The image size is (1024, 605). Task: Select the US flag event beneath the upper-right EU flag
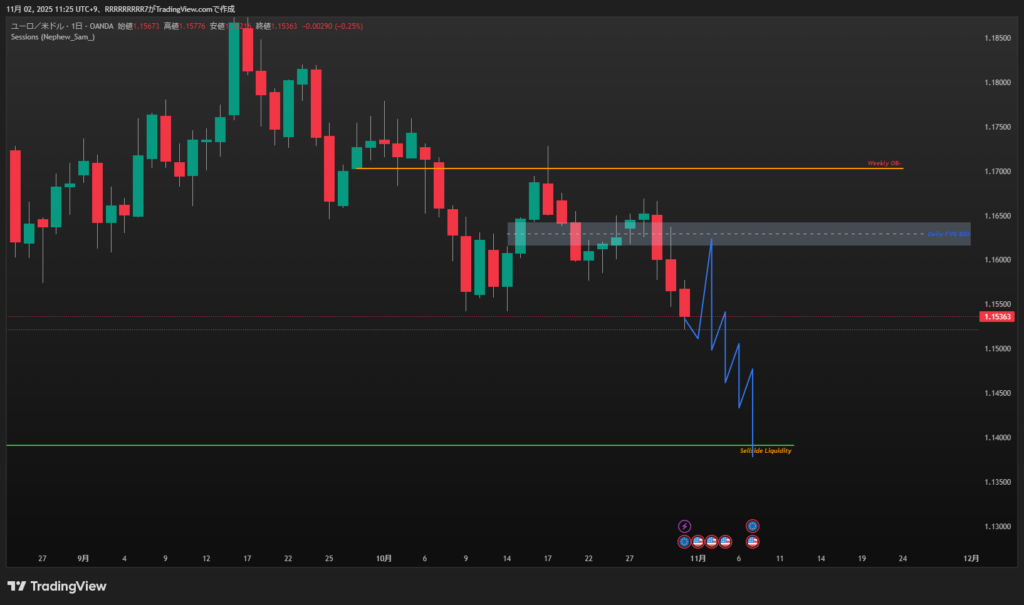coord(752,541)
